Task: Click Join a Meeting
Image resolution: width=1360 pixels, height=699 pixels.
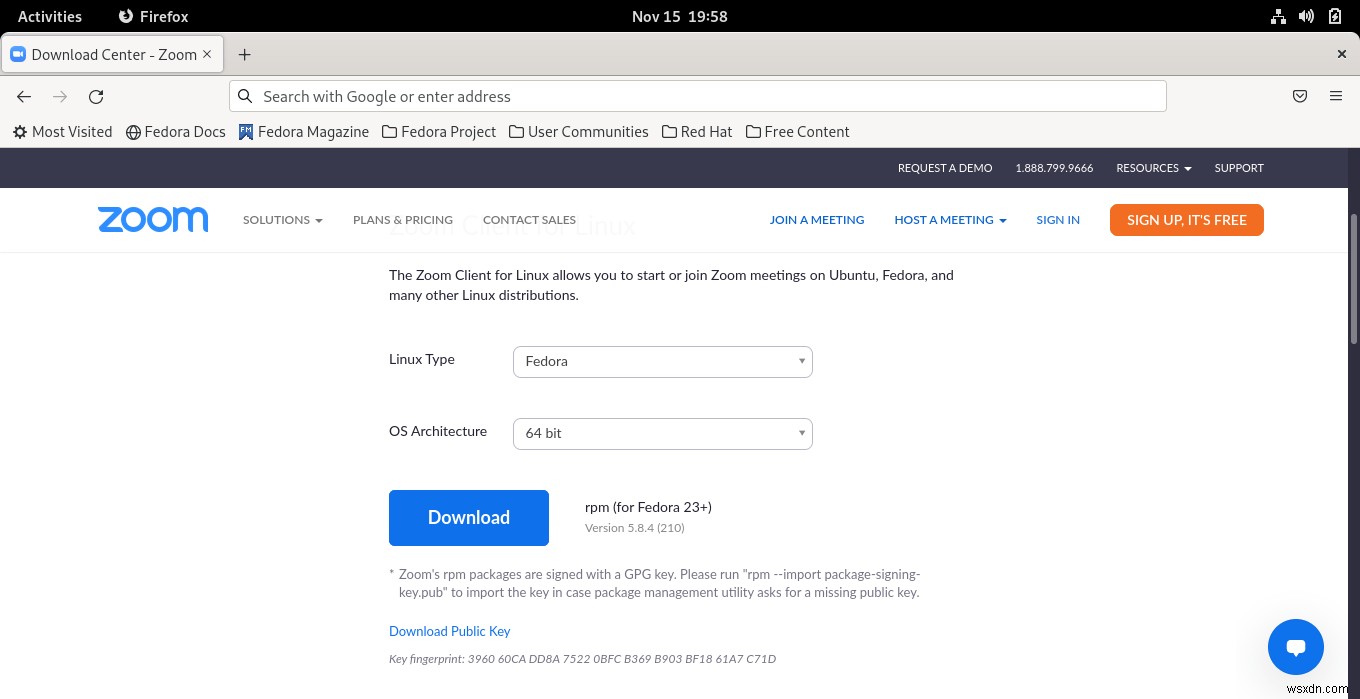Action: pos(817,220)
